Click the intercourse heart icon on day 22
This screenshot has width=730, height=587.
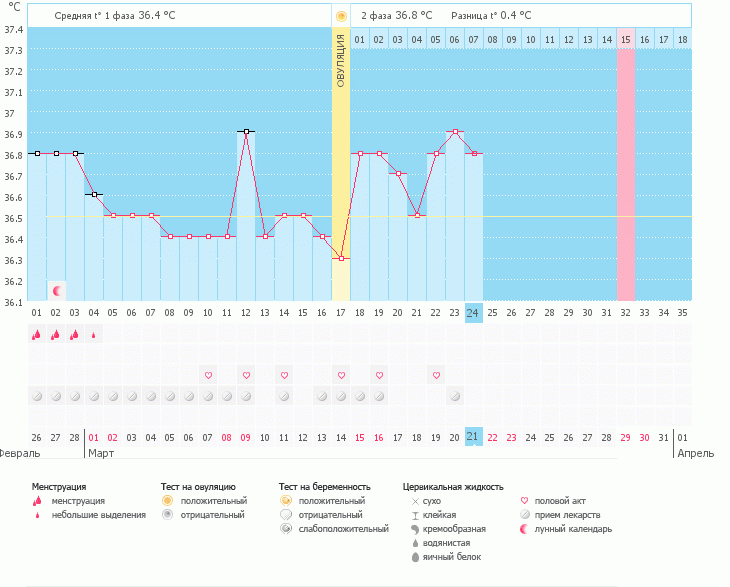(x=436, y=375)
